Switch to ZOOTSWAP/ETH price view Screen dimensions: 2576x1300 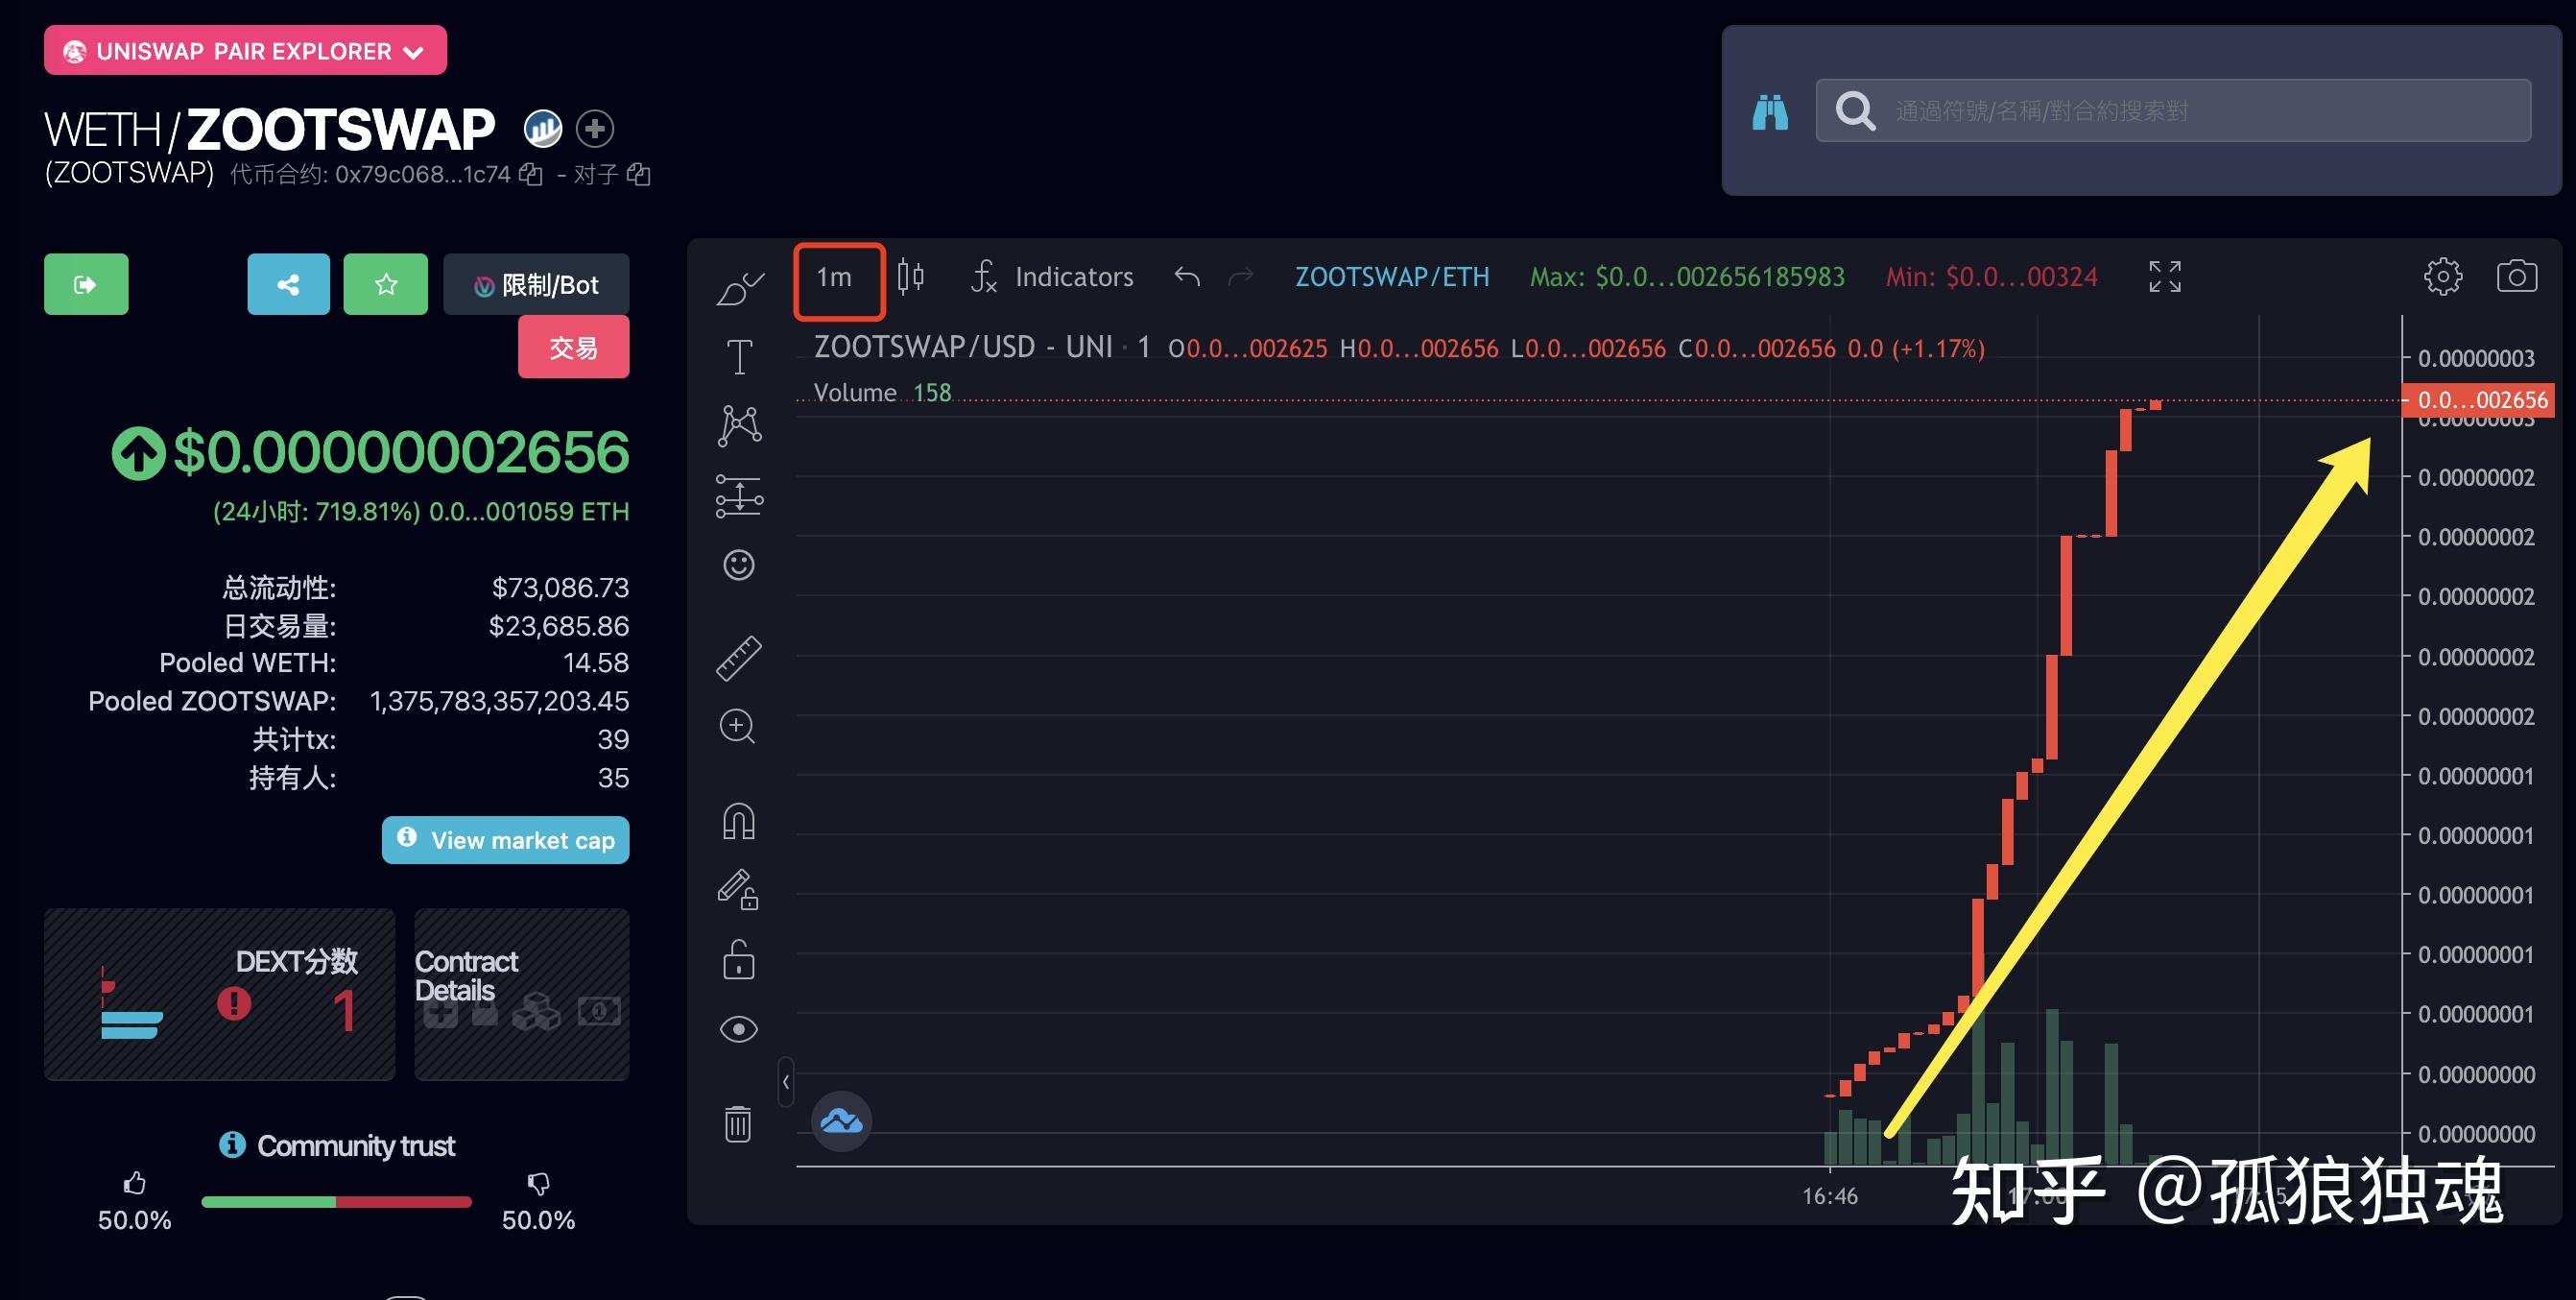pos(1392,277)
